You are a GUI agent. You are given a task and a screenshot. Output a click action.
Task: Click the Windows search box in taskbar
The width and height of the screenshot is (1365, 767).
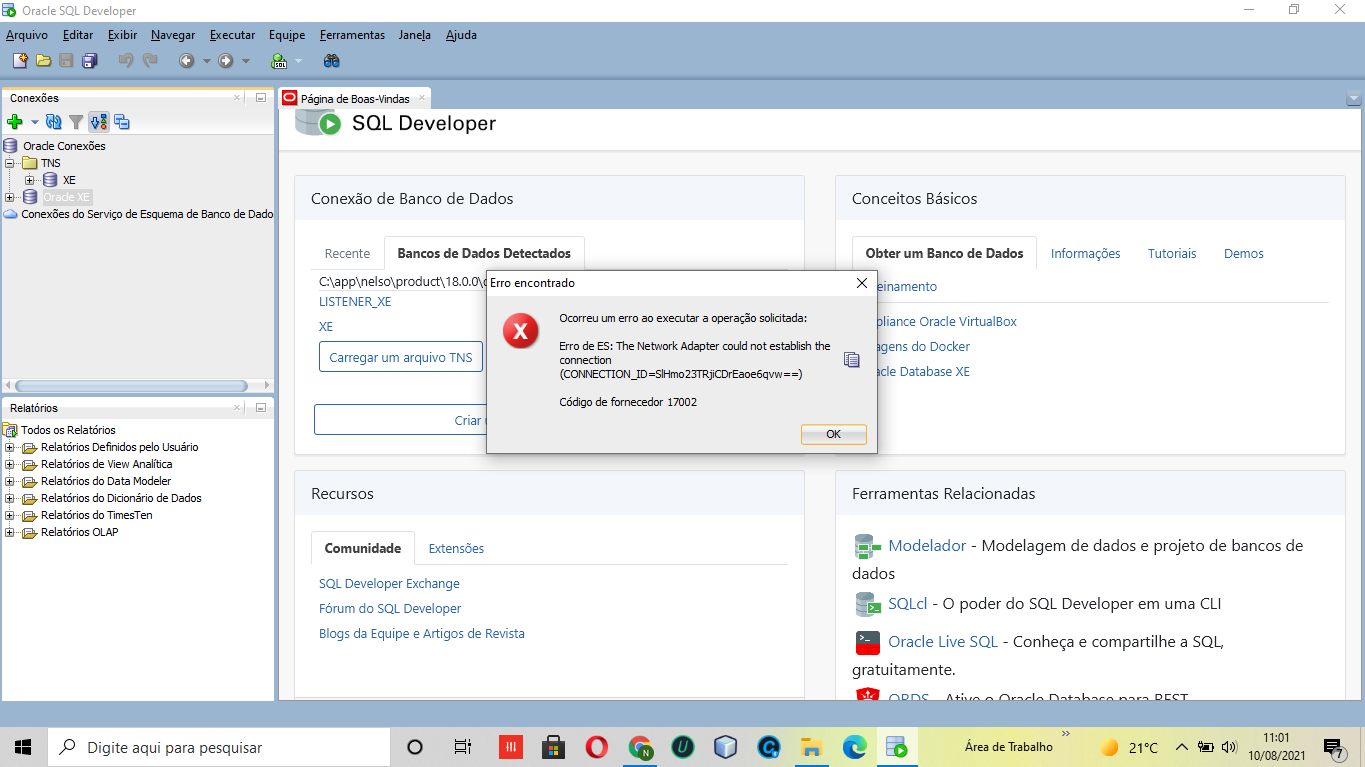point(219,747)
